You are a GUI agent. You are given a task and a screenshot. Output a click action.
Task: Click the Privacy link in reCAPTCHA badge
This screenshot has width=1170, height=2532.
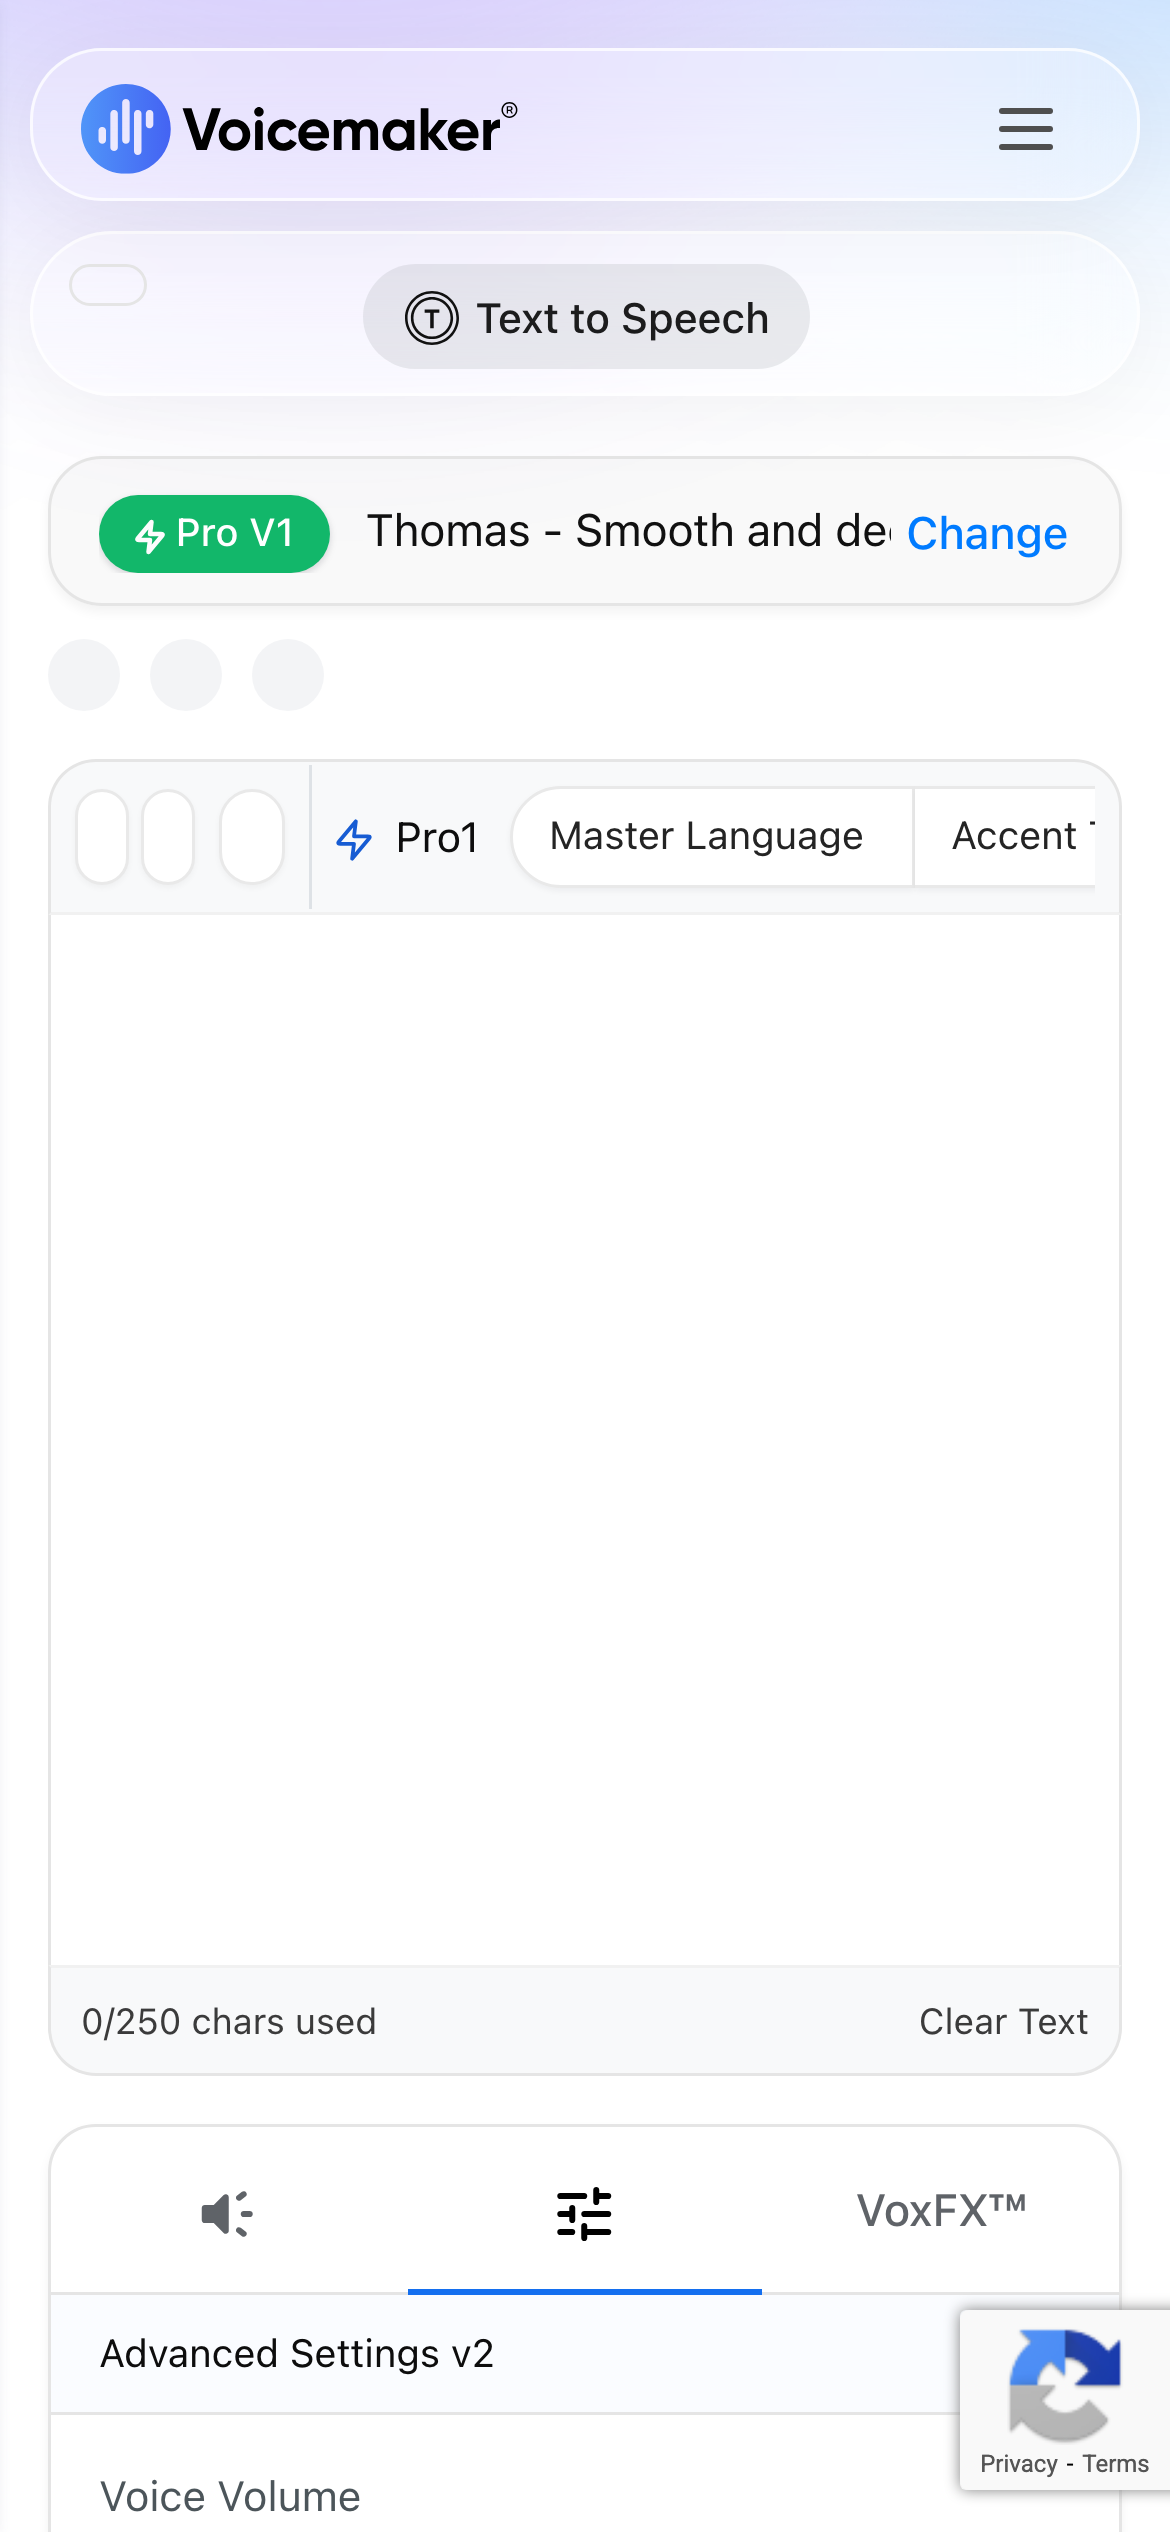[1018, 2464]
